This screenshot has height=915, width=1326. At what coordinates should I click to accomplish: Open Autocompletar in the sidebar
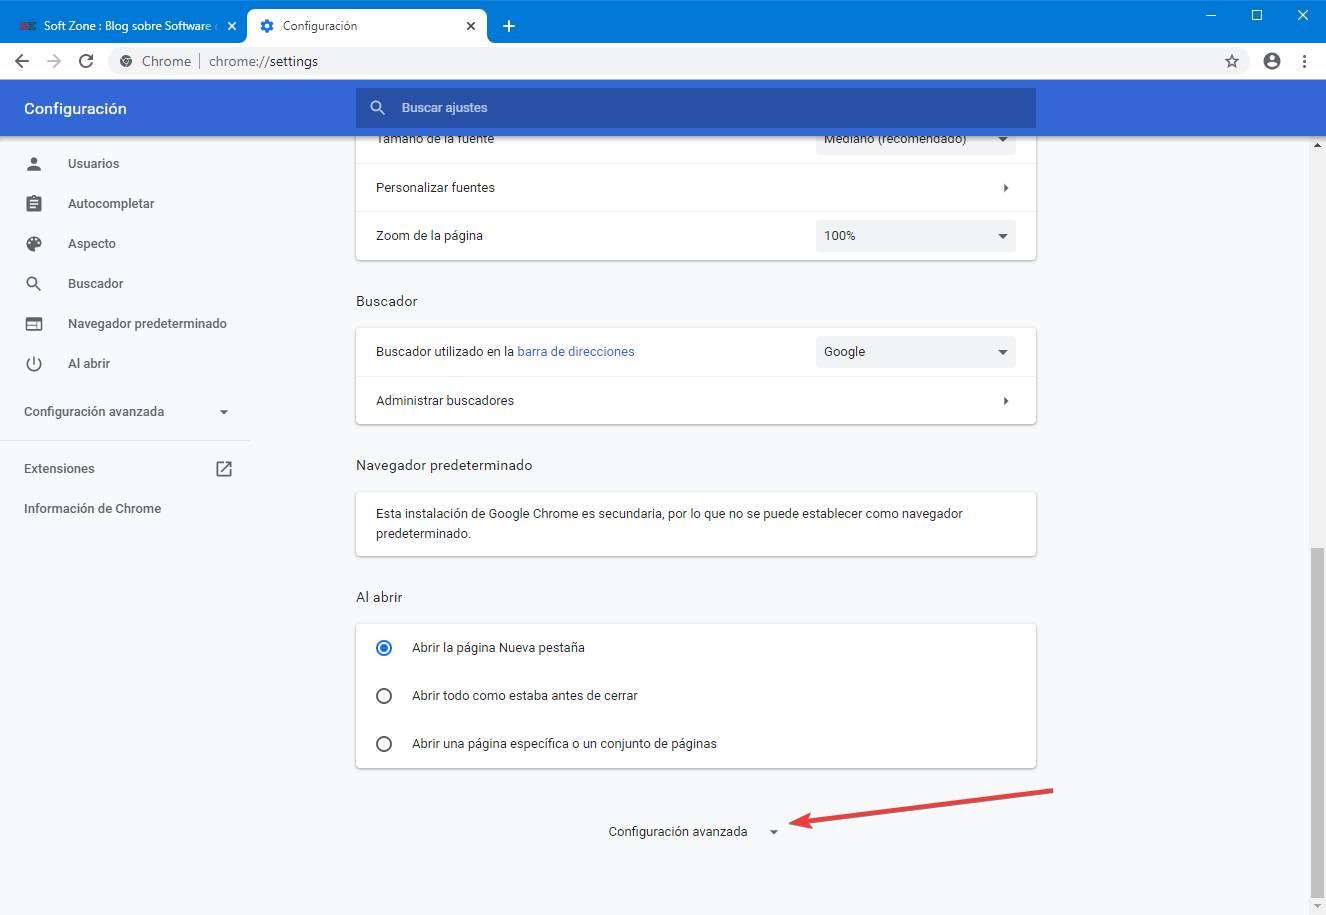coord(111,204)
